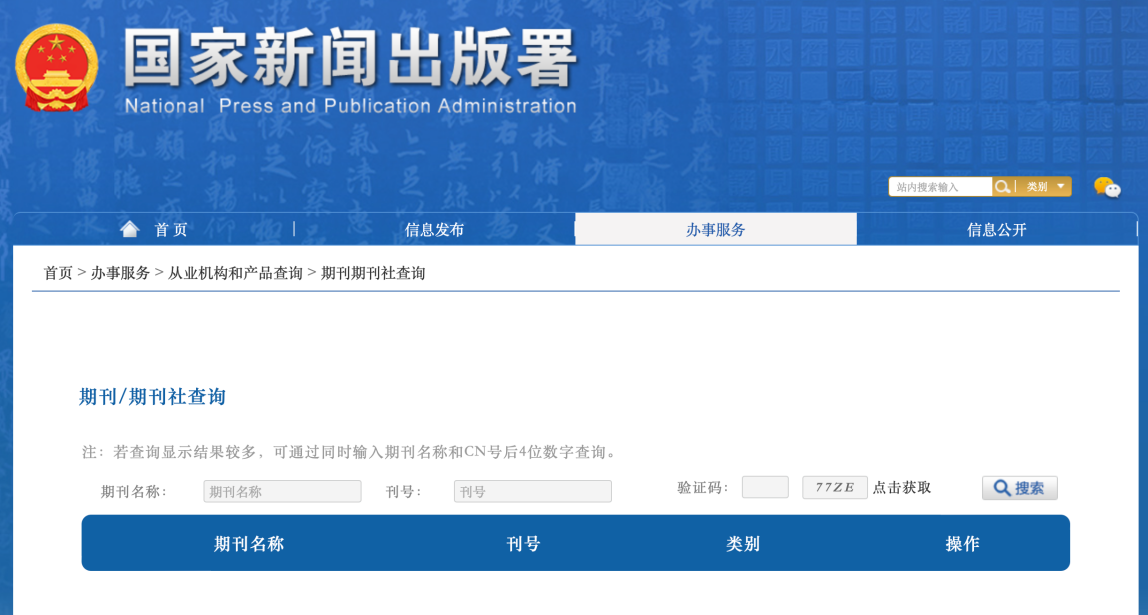
Task: Select the home icon beside 首页
Action: 129,228
